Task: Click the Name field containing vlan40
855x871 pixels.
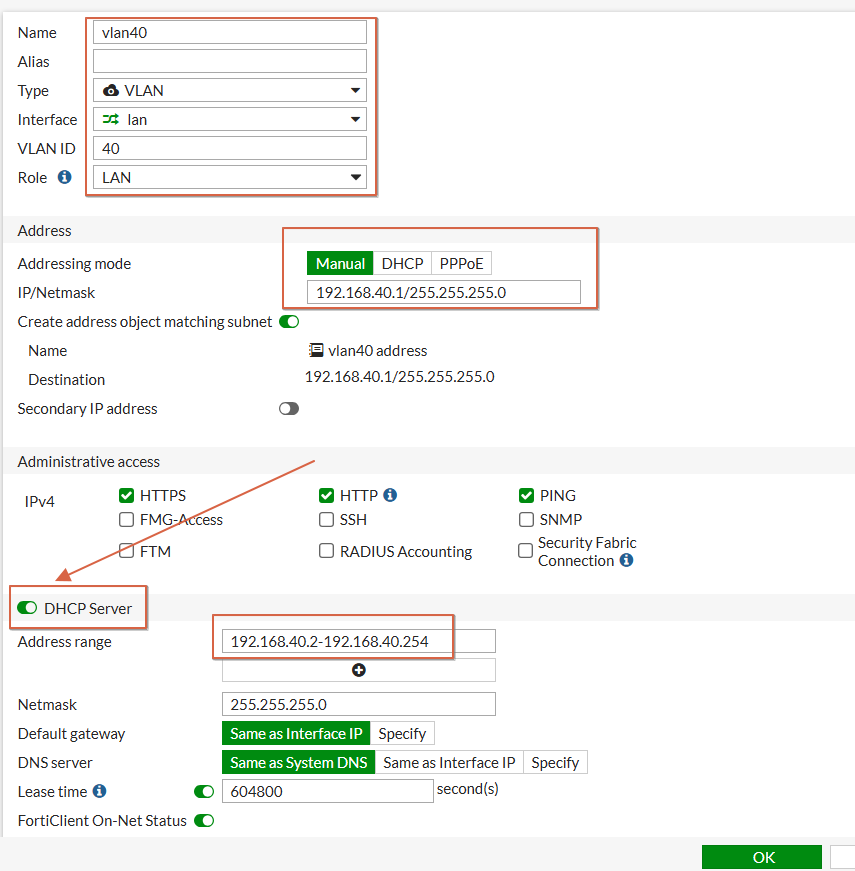Action: [x=229, y=32]
